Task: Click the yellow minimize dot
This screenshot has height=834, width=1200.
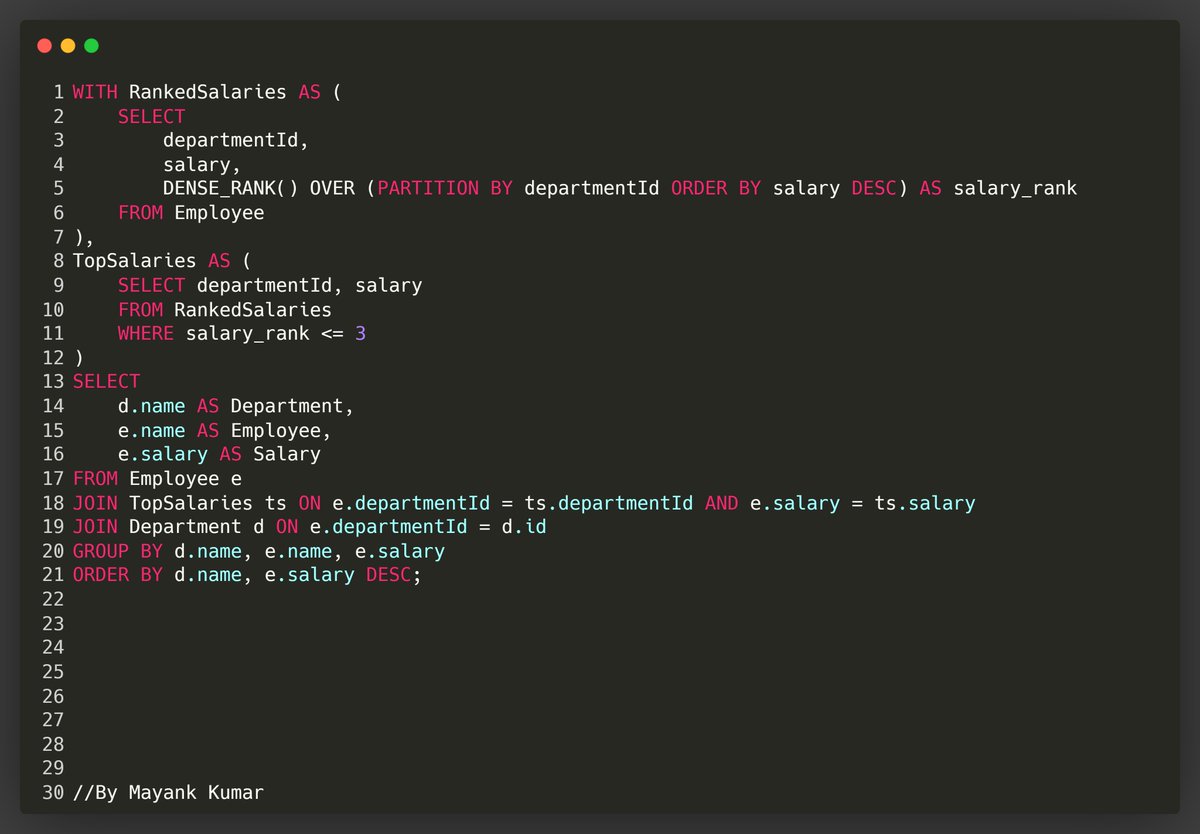Action: coord(68,46)
